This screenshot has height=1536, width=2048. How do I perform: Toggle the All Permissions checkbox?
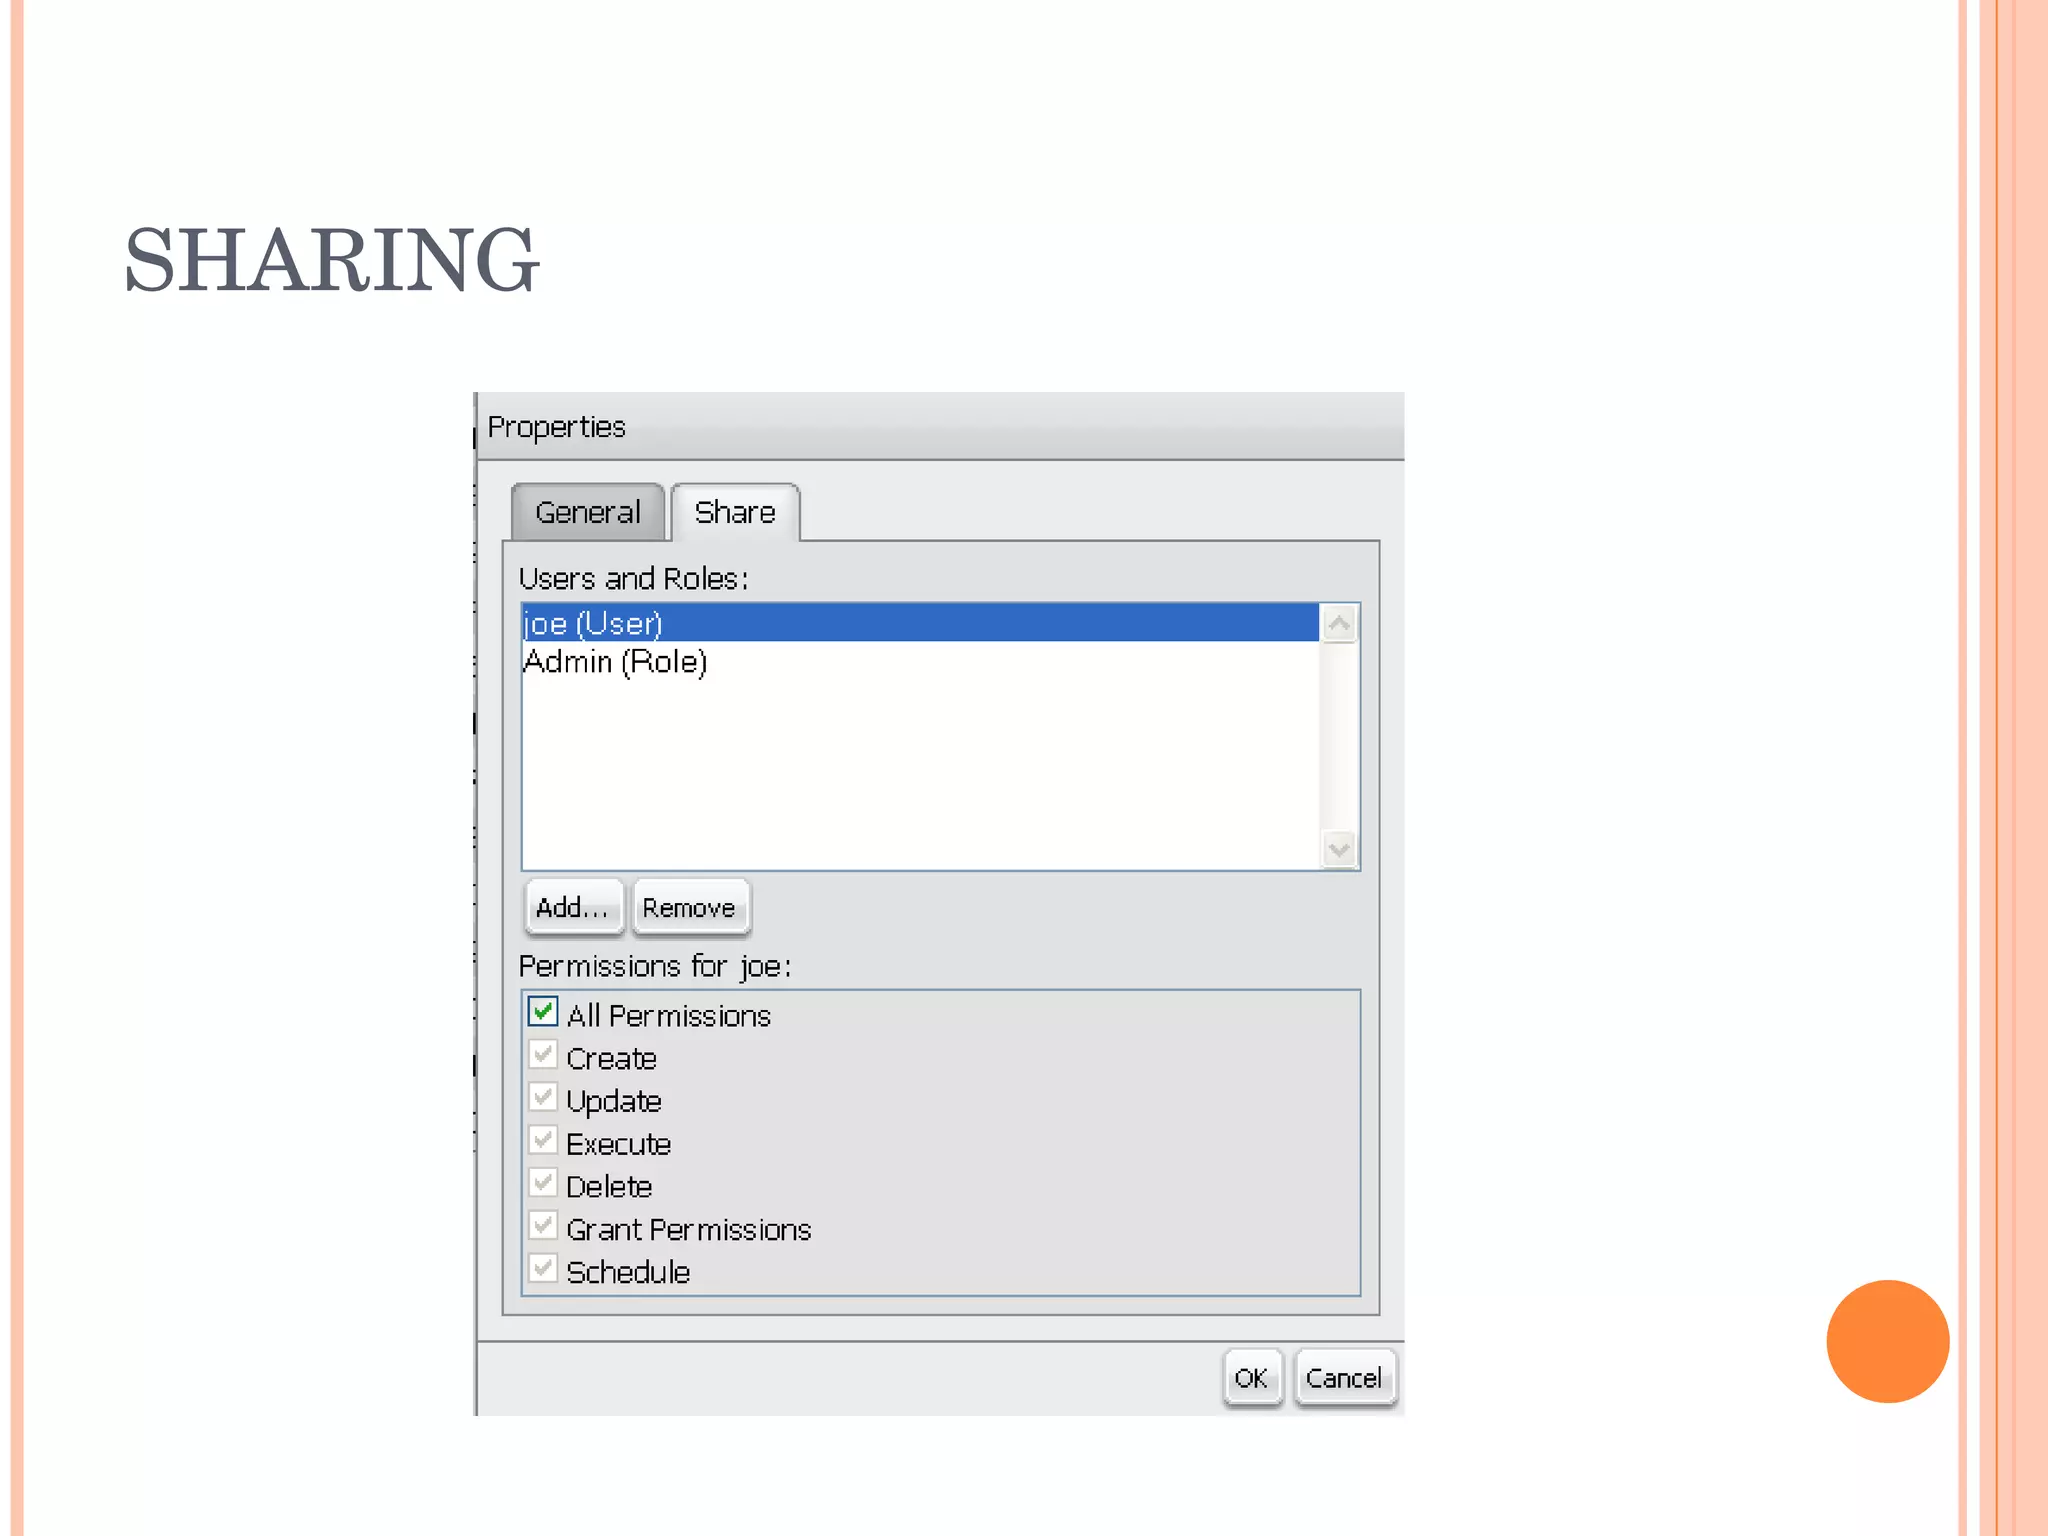coord(543,1012)
